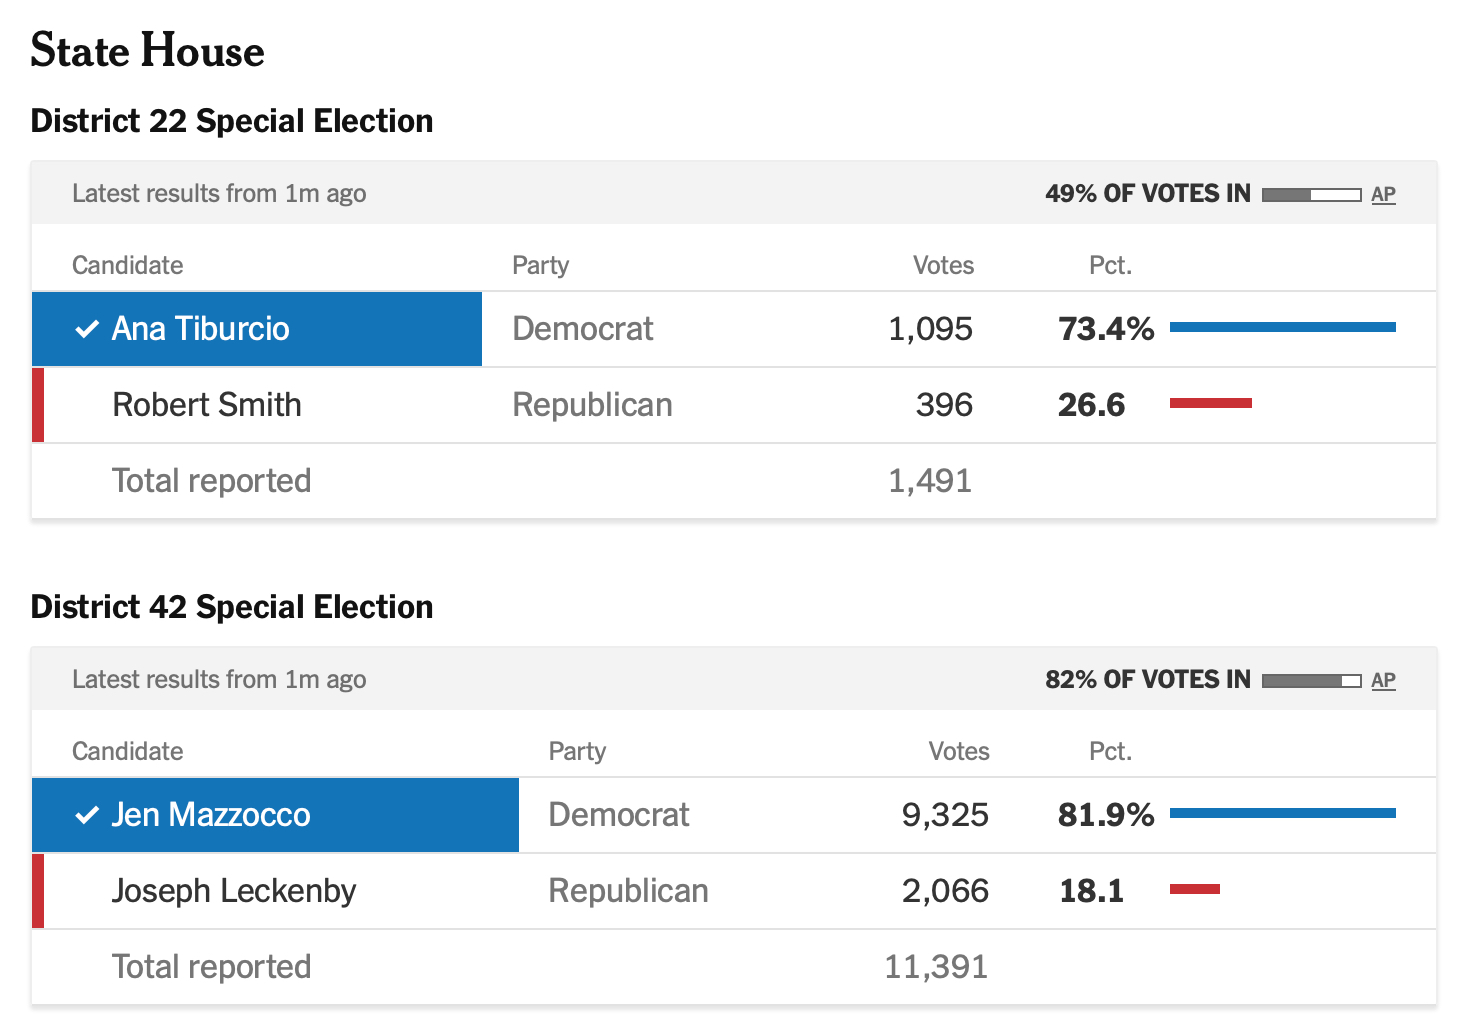Click the checkmark beside Jen Mazzocco
The width and height of the screenshot is (1474, 1036).
(87, 815)
